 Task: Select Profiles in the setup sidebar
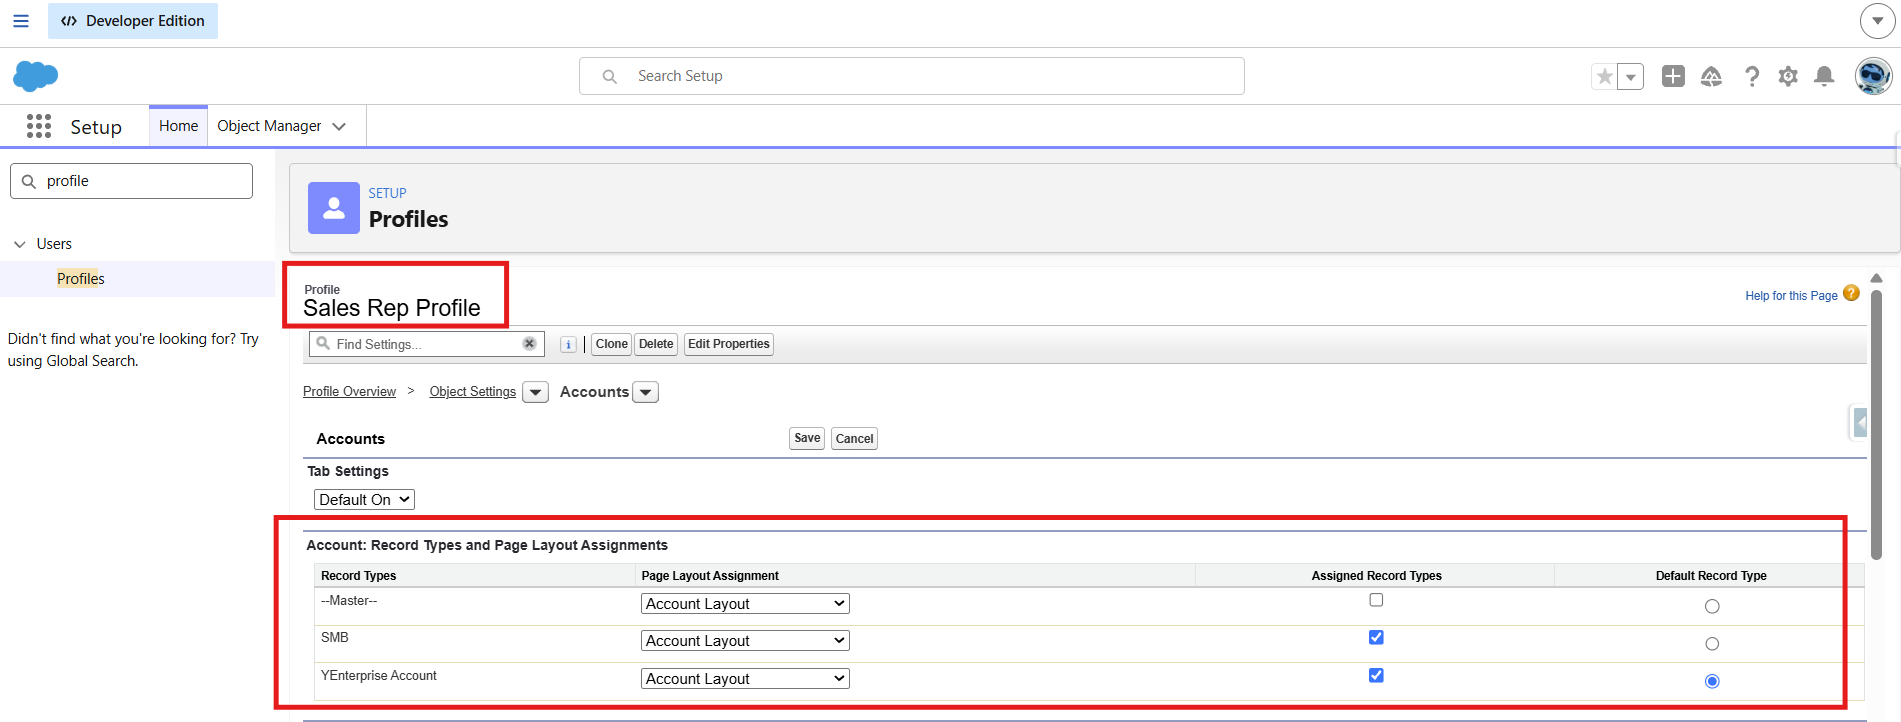coord(81,279)
